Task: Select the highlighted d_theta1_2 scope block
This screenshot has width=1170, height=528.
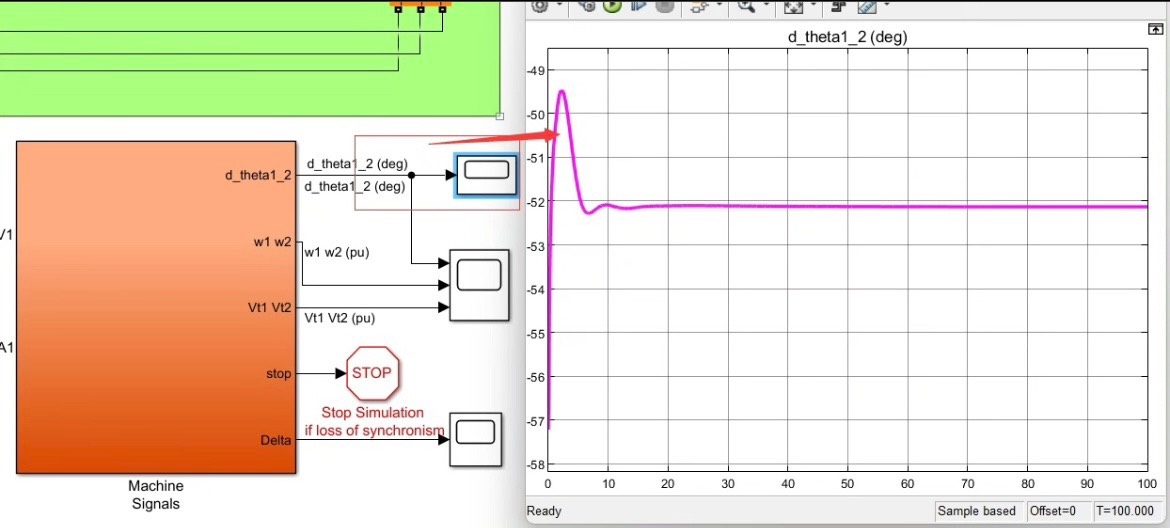Action: click(487, 175)
